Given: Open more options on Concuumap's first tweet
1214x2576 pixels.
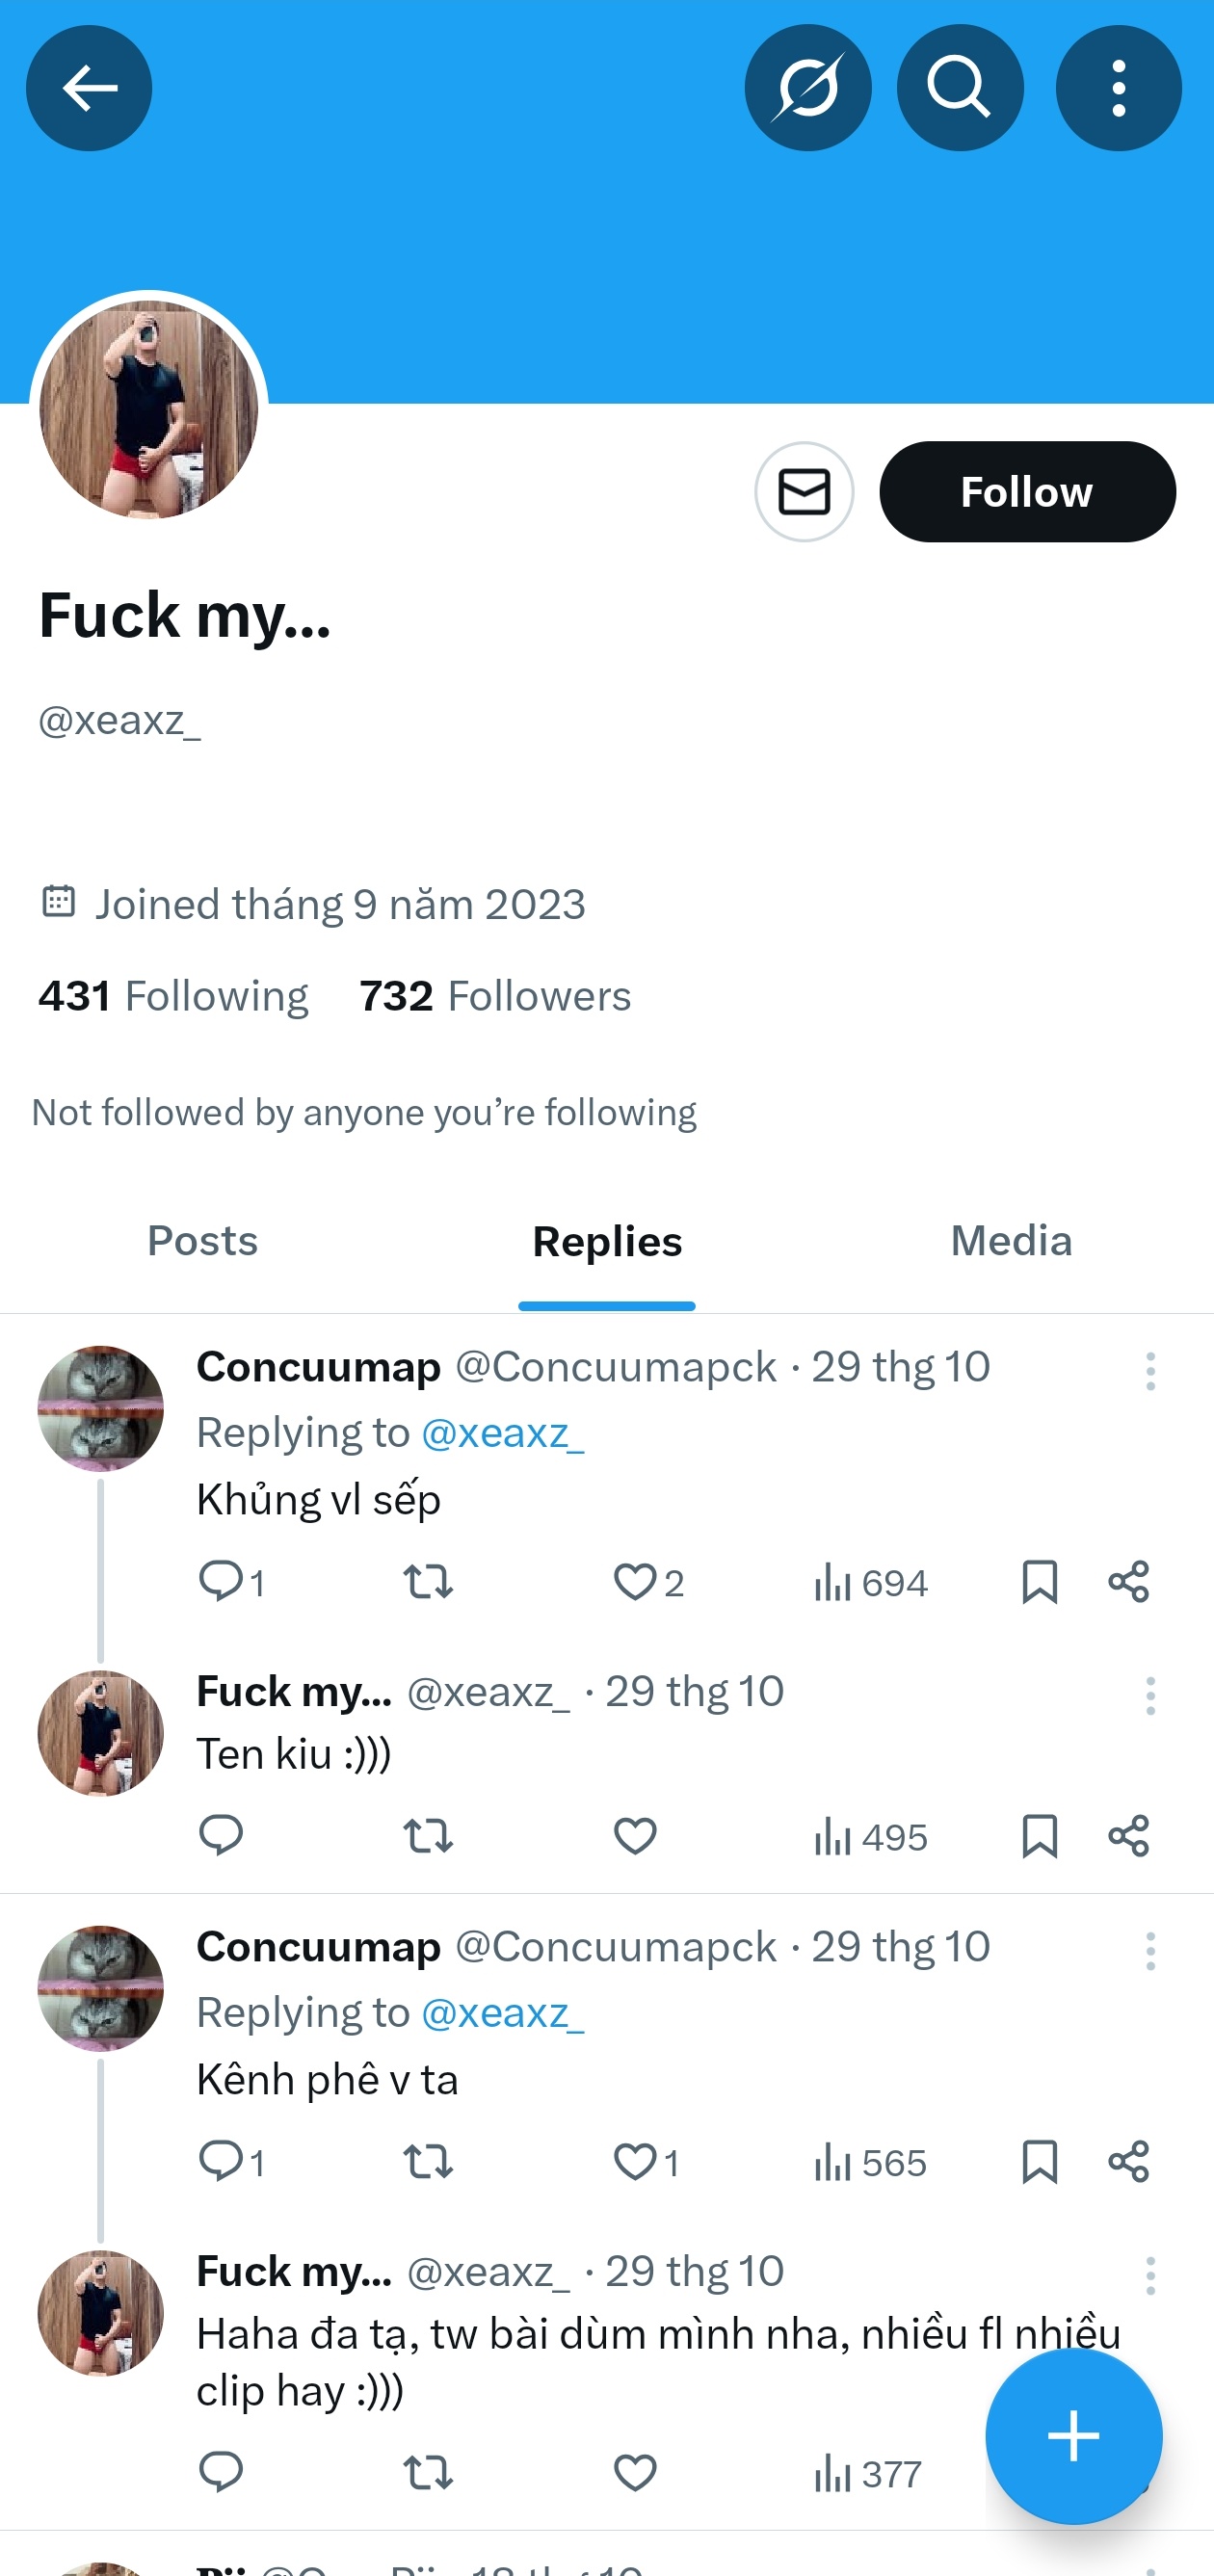Looking at the screenshot, I should [x=1150, y=1369].
